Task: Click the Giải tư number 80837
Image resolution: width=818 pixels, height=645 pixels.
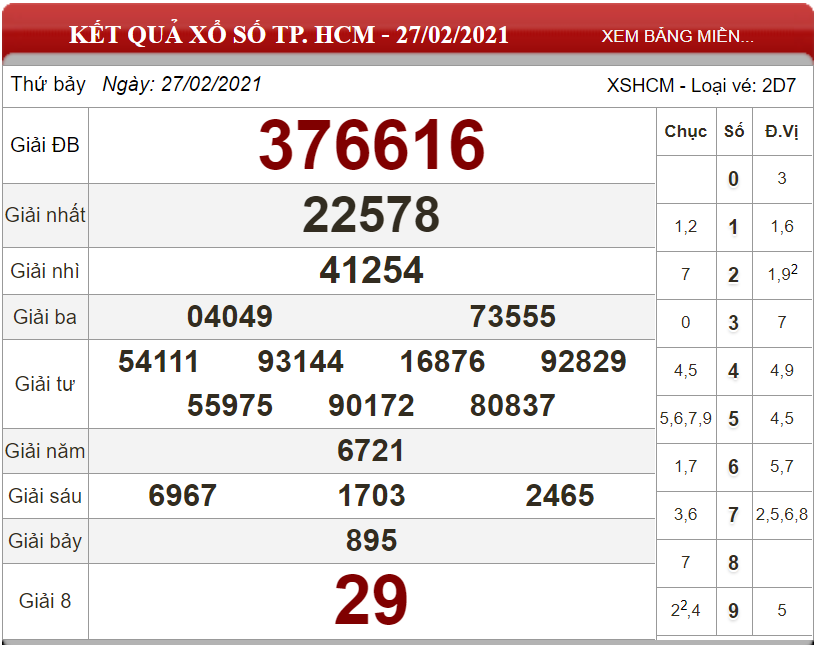Action: click(x=513, y=405)
